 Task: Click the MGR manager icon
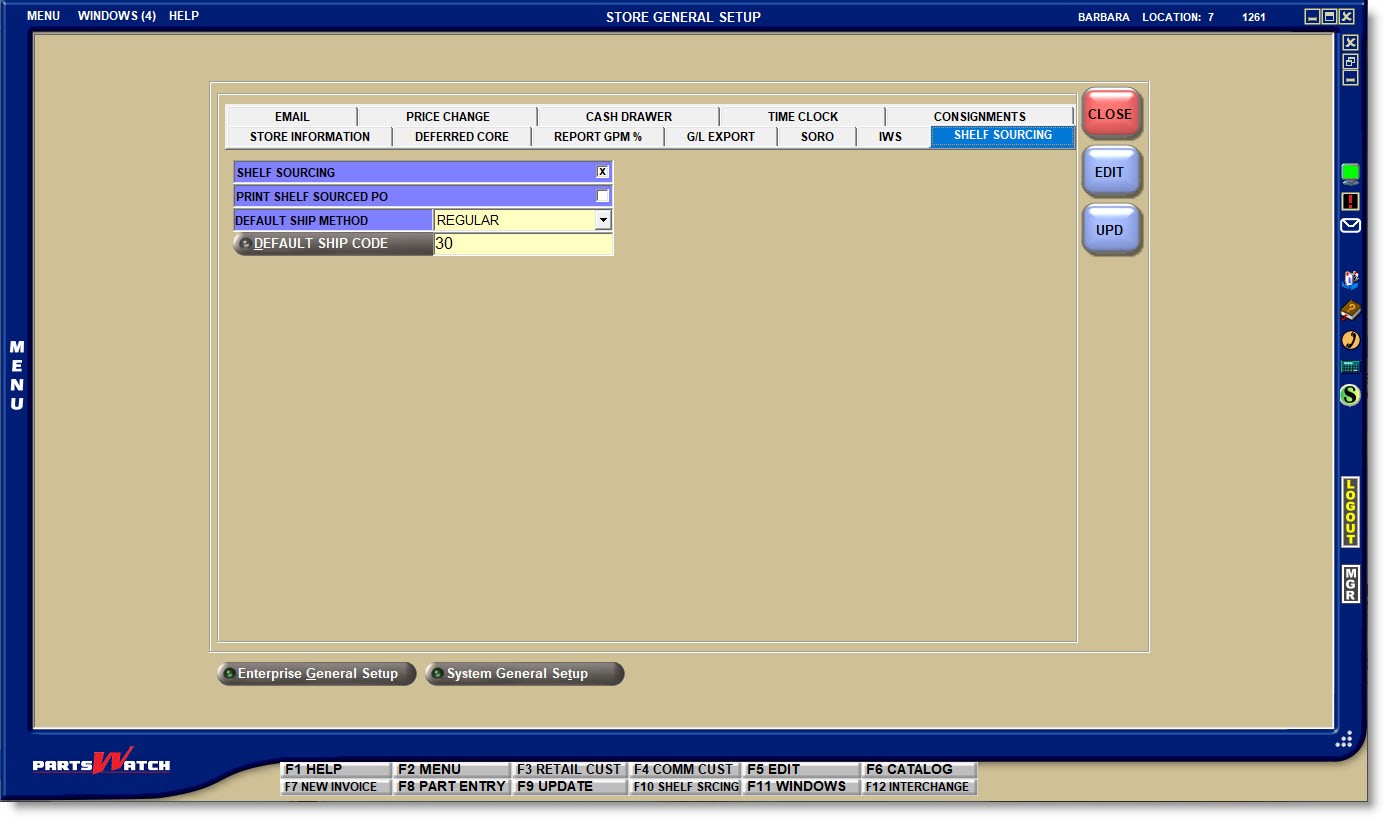(1350, 584)
